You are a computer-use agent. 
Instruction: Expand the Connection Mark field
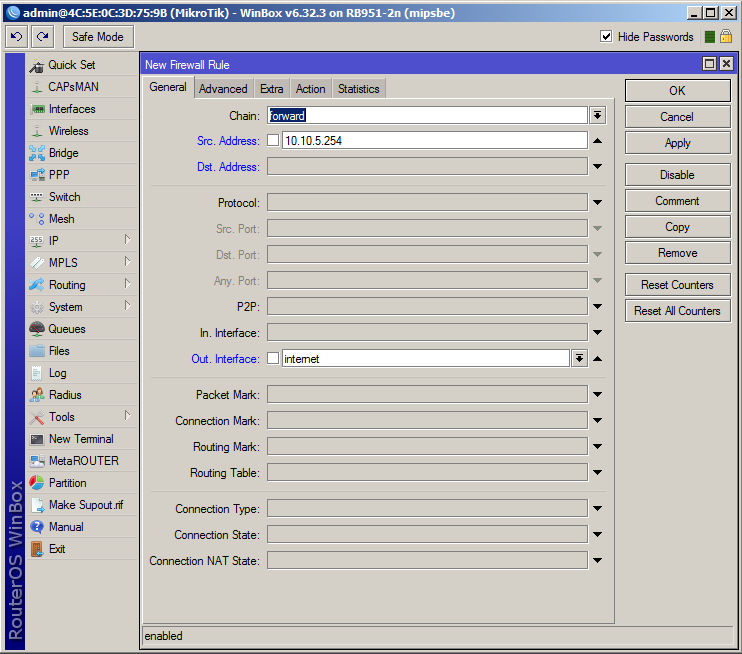point(598,421)
